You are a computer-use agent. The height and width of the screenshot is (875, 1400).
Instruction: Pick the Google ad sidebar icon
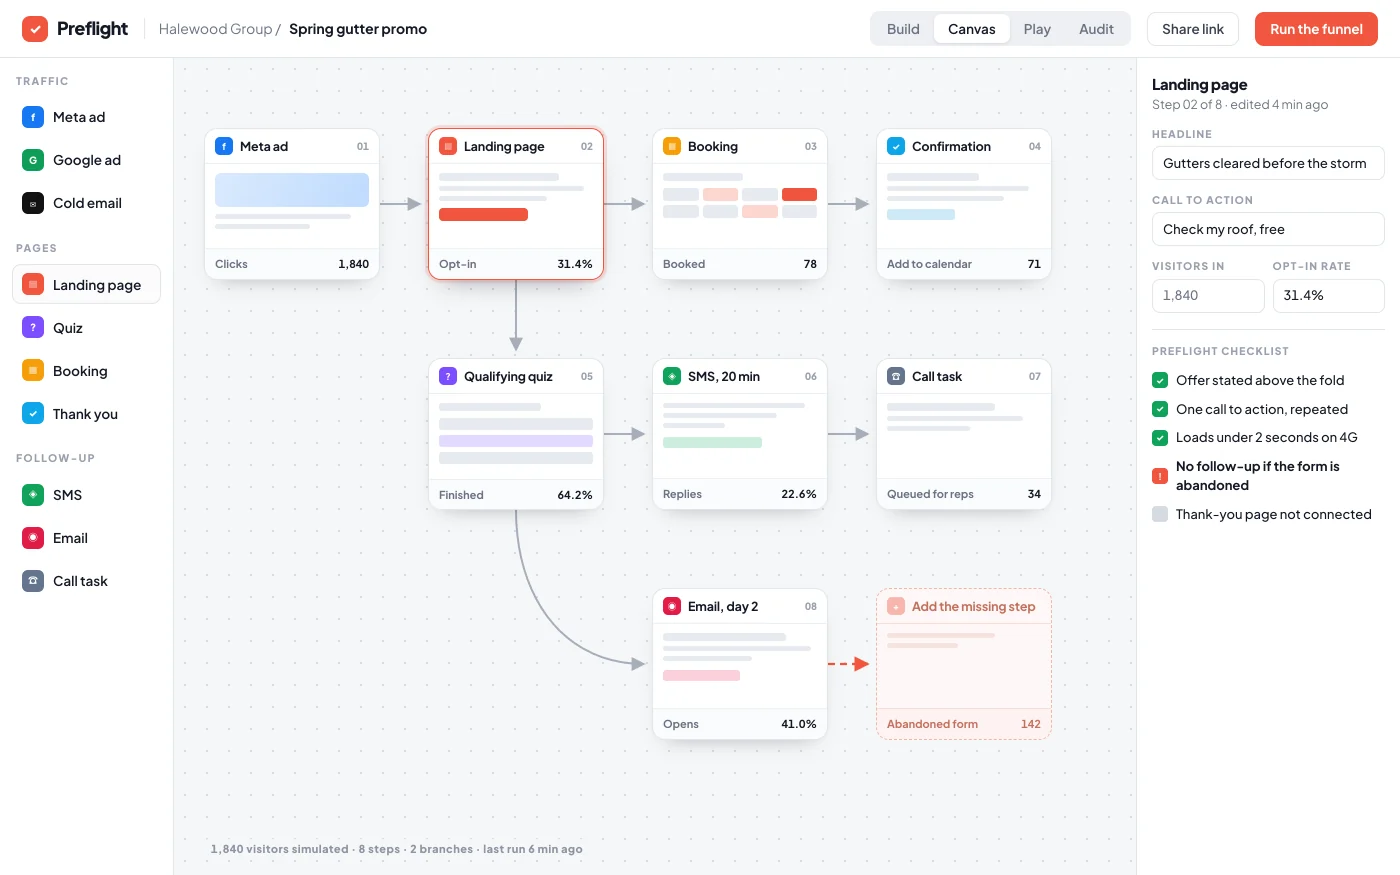pyautogui.click(x=33, y=160)
